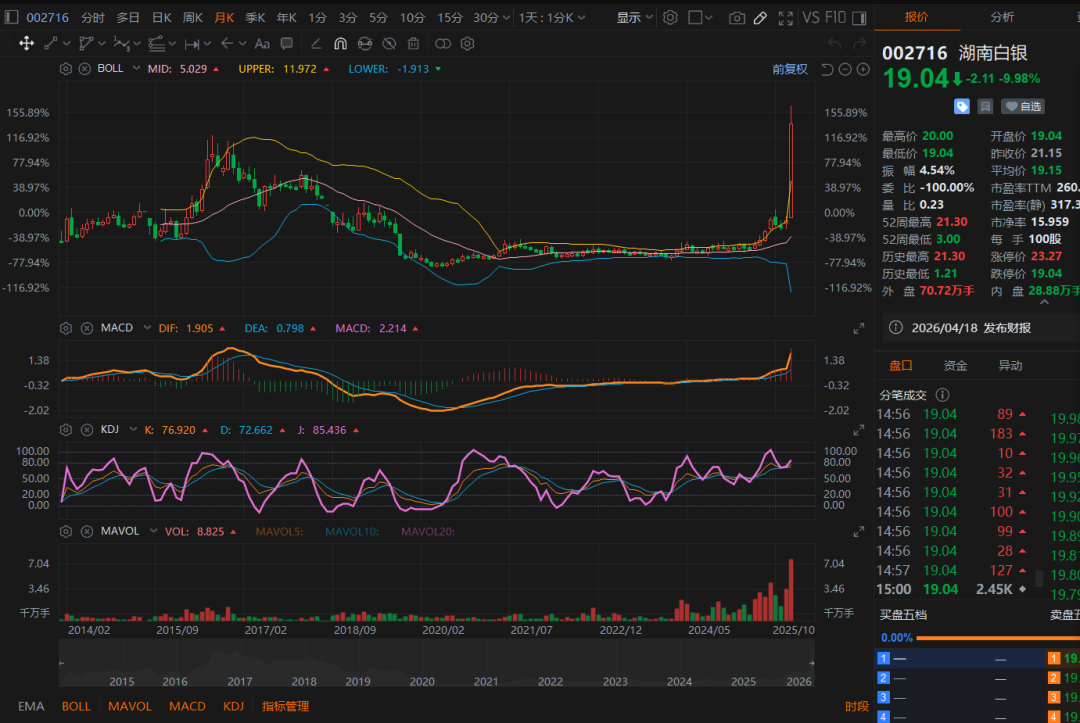Zoom in chart with plus icon
Viewport: 1080px width, 723px height.
pos(862,69)
